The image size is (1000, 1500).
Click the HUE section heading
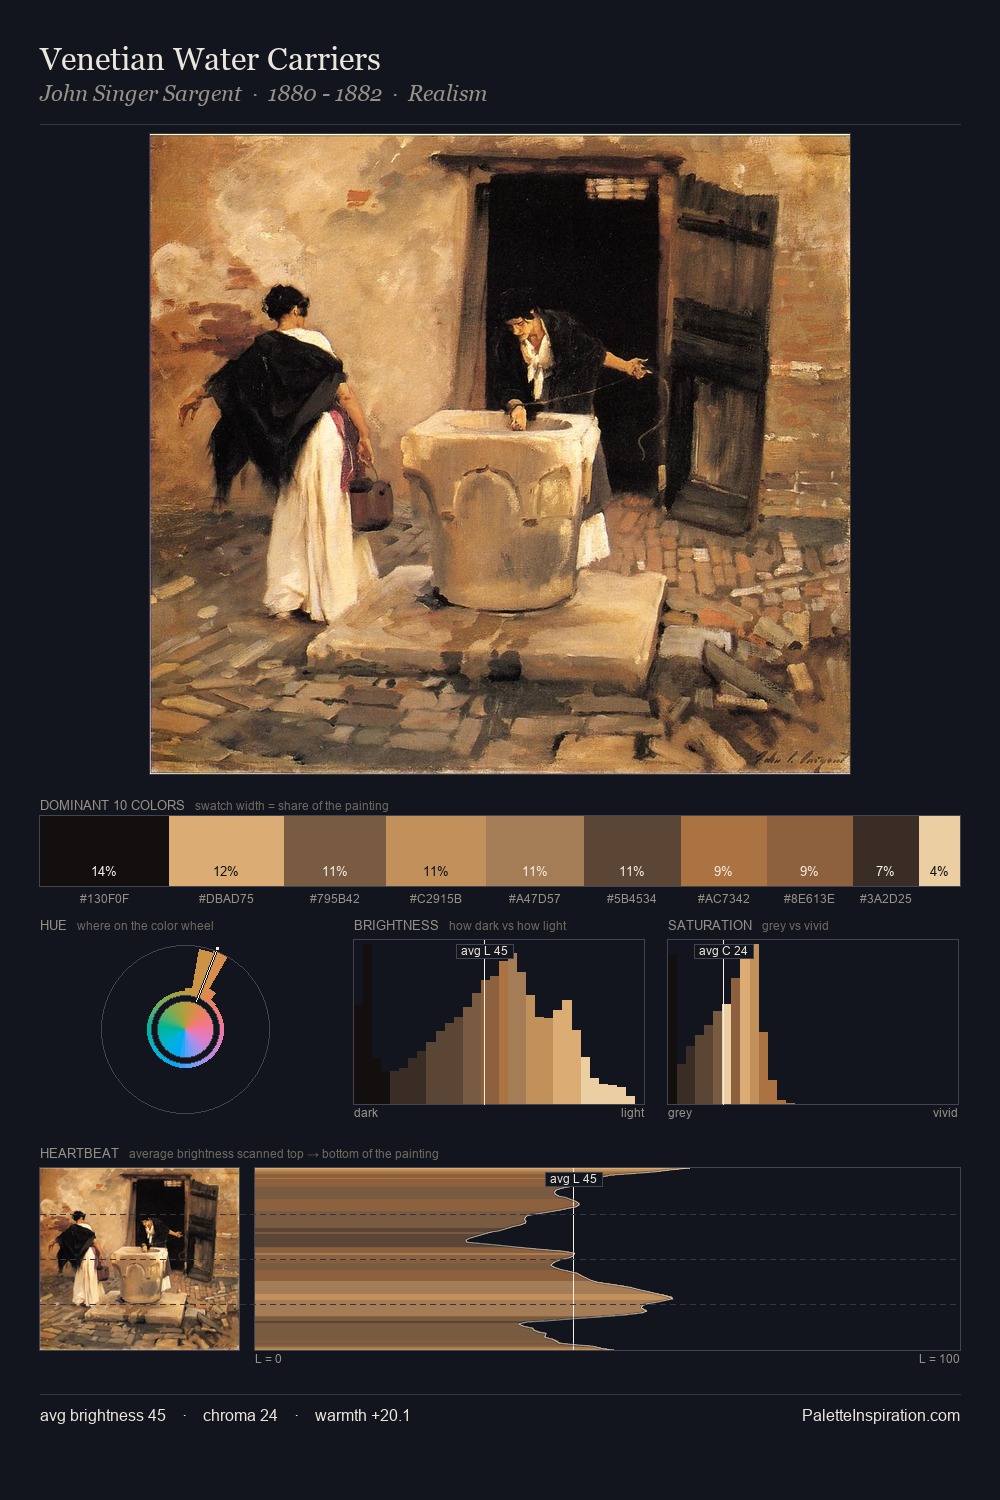pyautogui.click(x=53, y=925)
